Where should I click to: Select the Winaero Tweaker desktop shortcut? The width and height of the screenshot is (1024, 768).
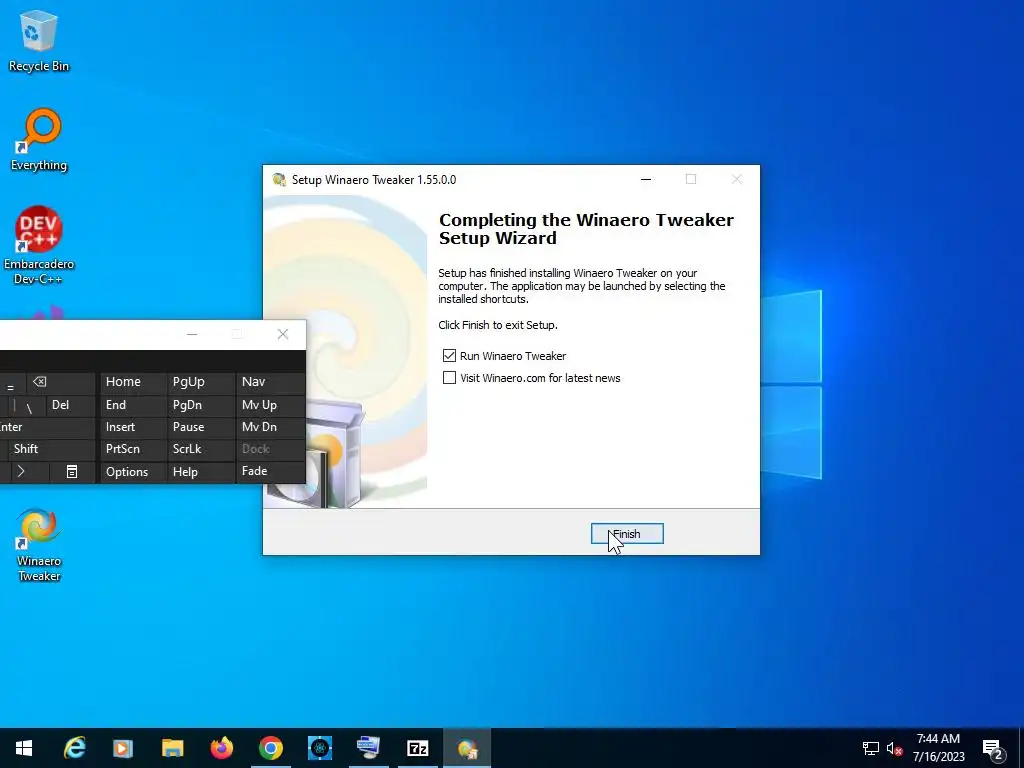click(x=39, y=545)
